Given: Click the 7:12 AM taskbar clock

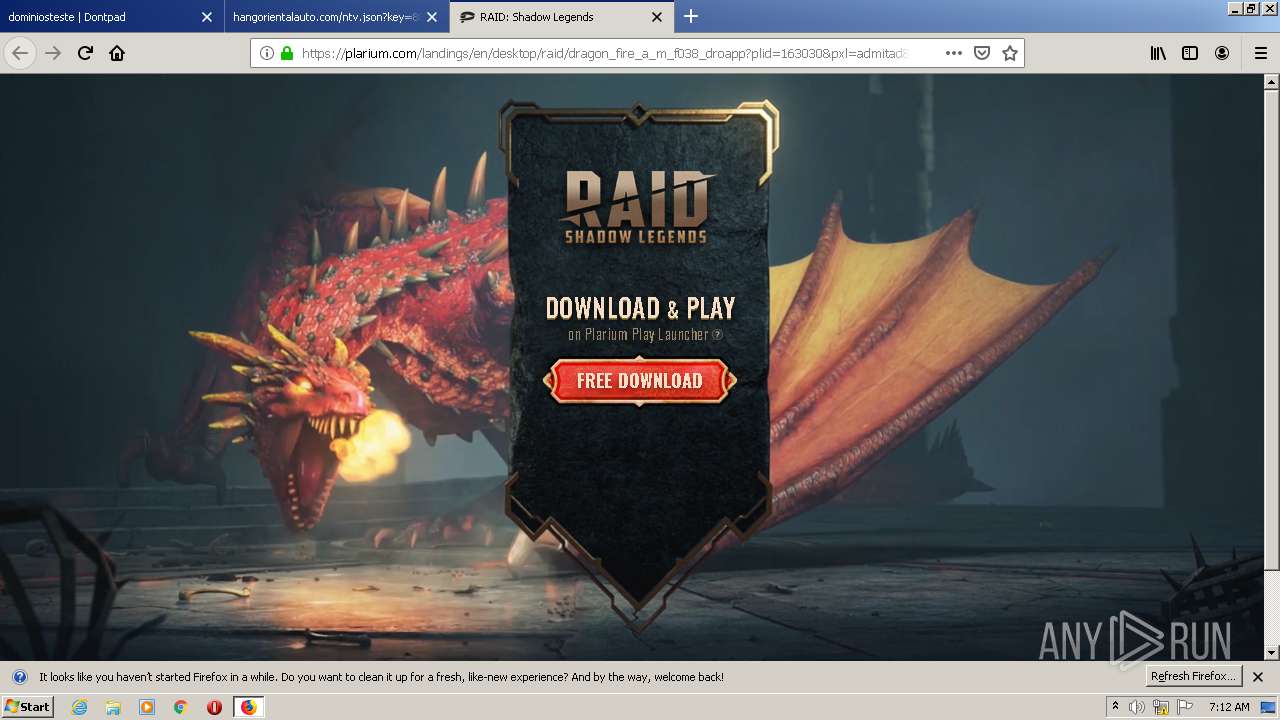Looking at the screenshot, I should [x=1229, y=707].
